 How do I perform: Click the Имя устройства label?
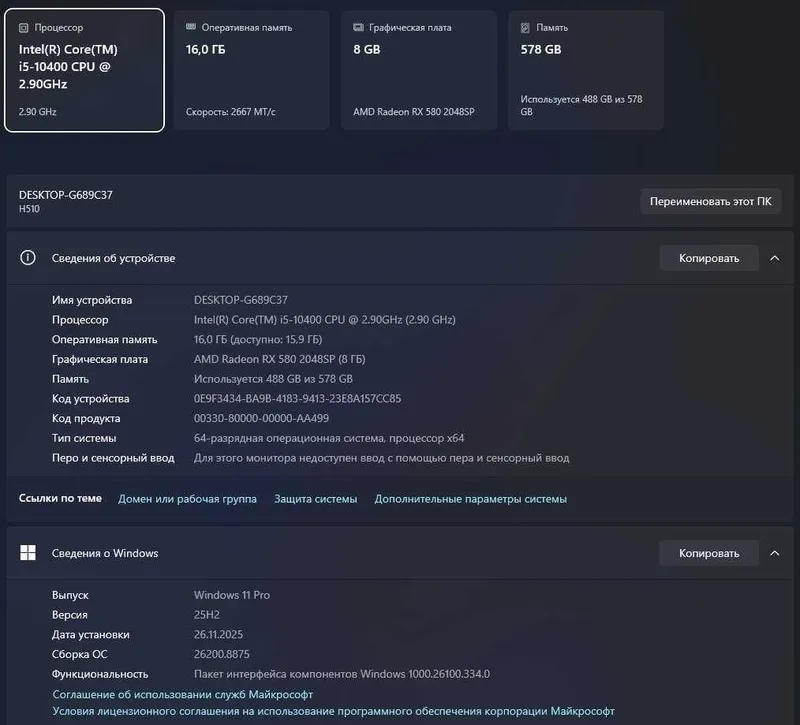point(92,300)
